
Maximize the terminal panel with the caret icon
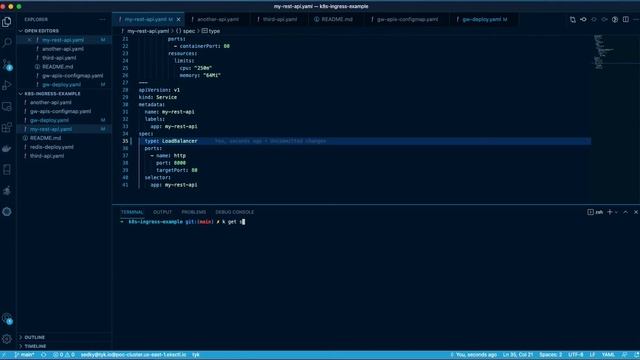point(626,212)
